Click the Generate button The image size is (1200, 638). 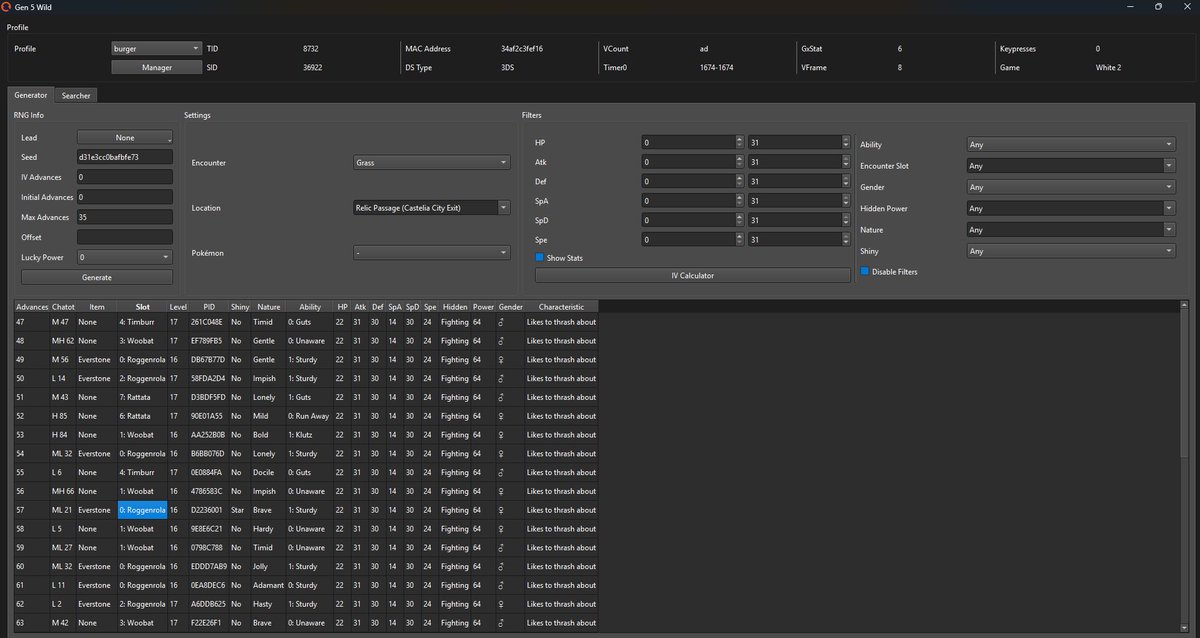pyautogui.click(x=97, y=277)
